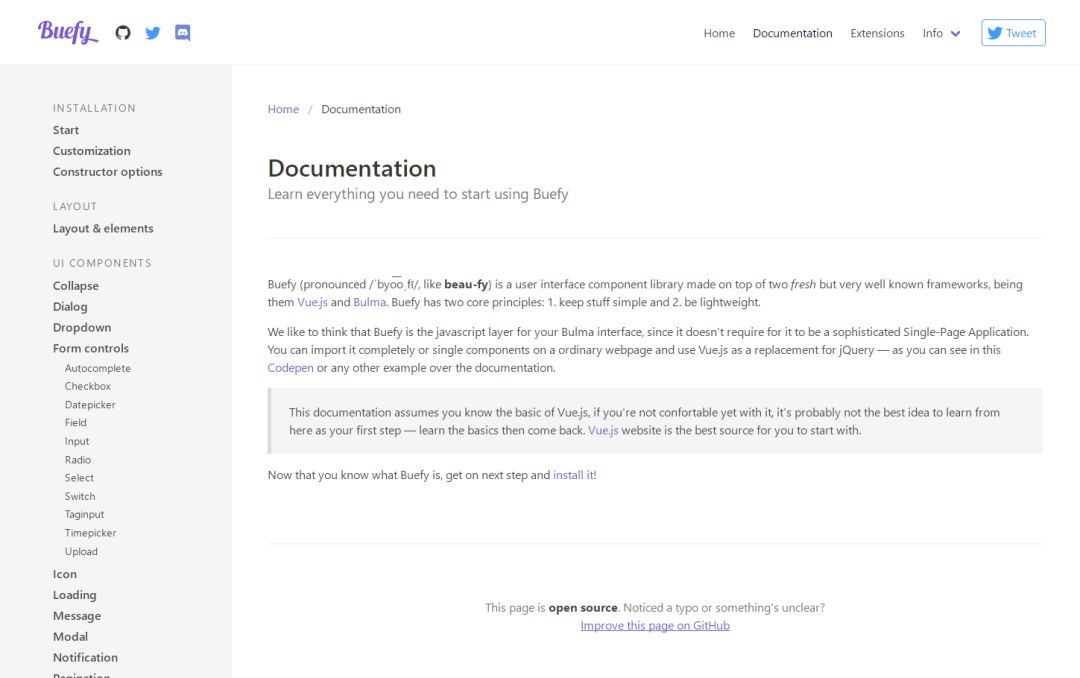Open Dropdown component page

click(82, 327)
